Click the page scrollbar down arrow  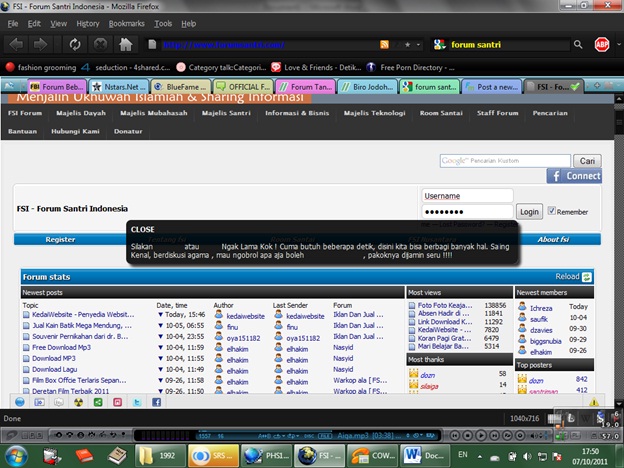point(619,404)
